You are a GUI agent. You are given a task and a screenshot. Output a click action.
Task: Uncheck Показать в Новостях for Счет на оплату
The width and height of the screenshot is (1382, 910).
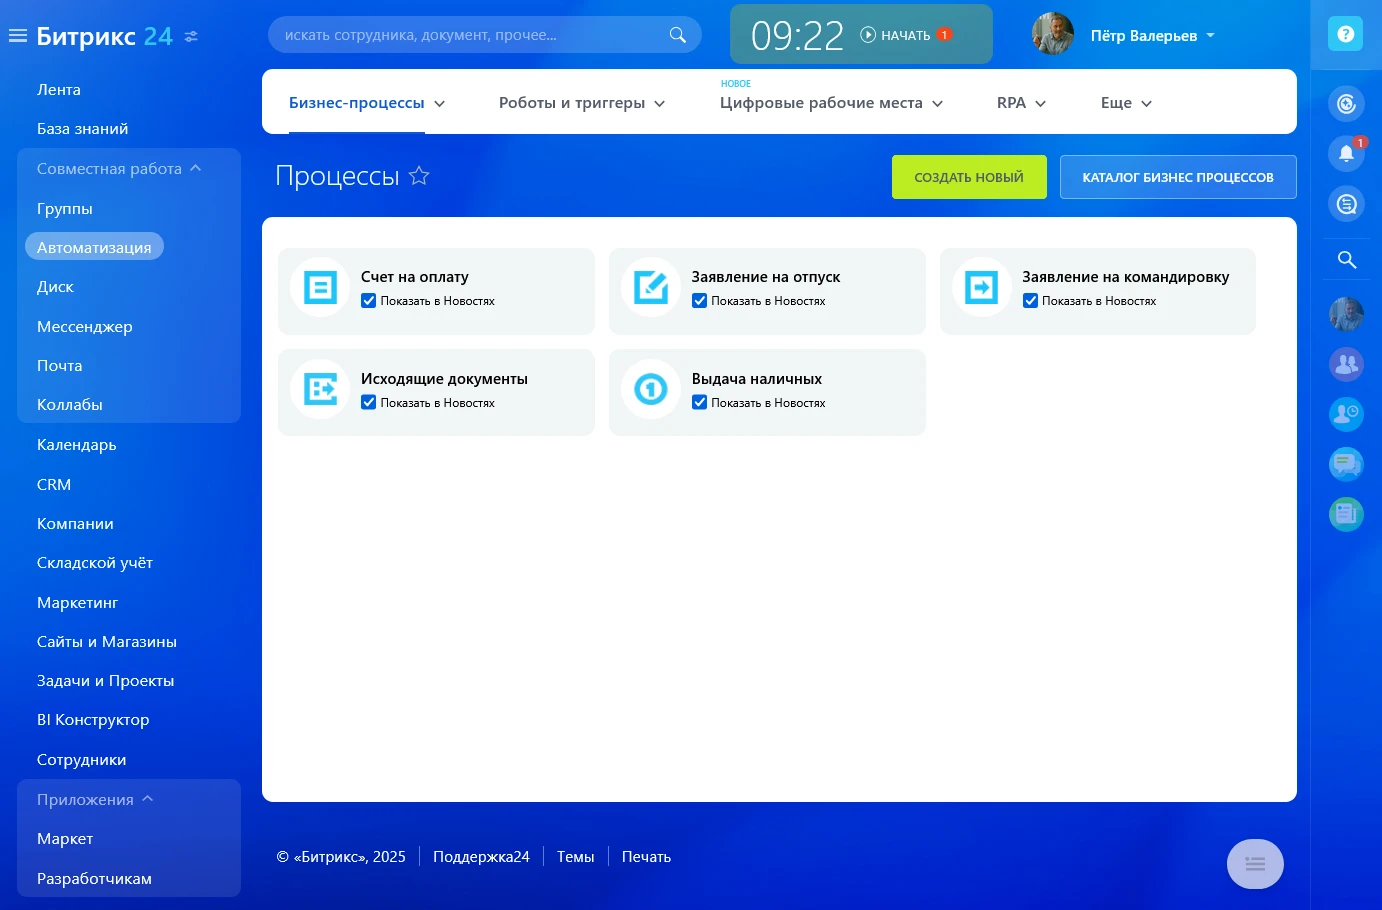(369, 300)
